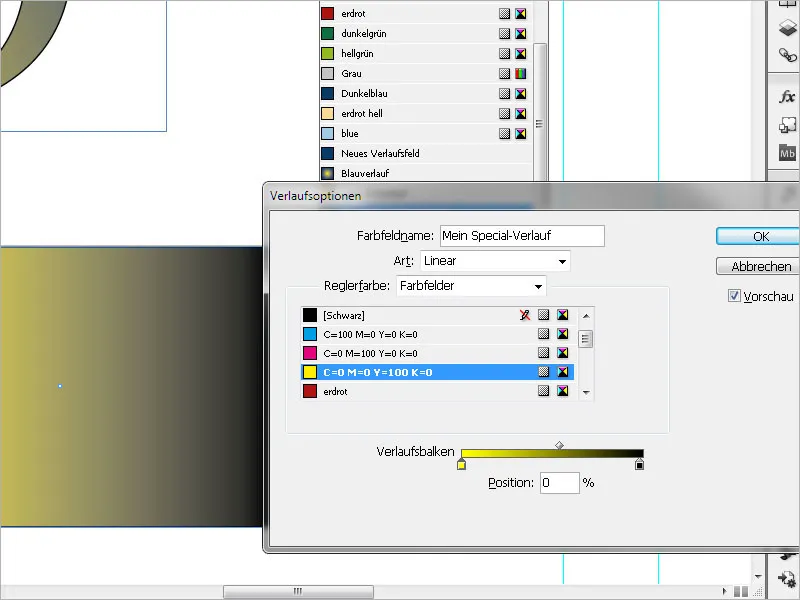Click vertical scroll down arrow at bottom right

click(x=758, y=577)
